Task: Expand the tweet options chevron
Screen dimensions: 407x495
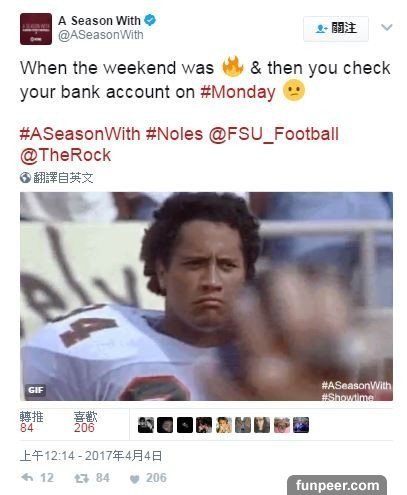Action: tap(387, 27)
